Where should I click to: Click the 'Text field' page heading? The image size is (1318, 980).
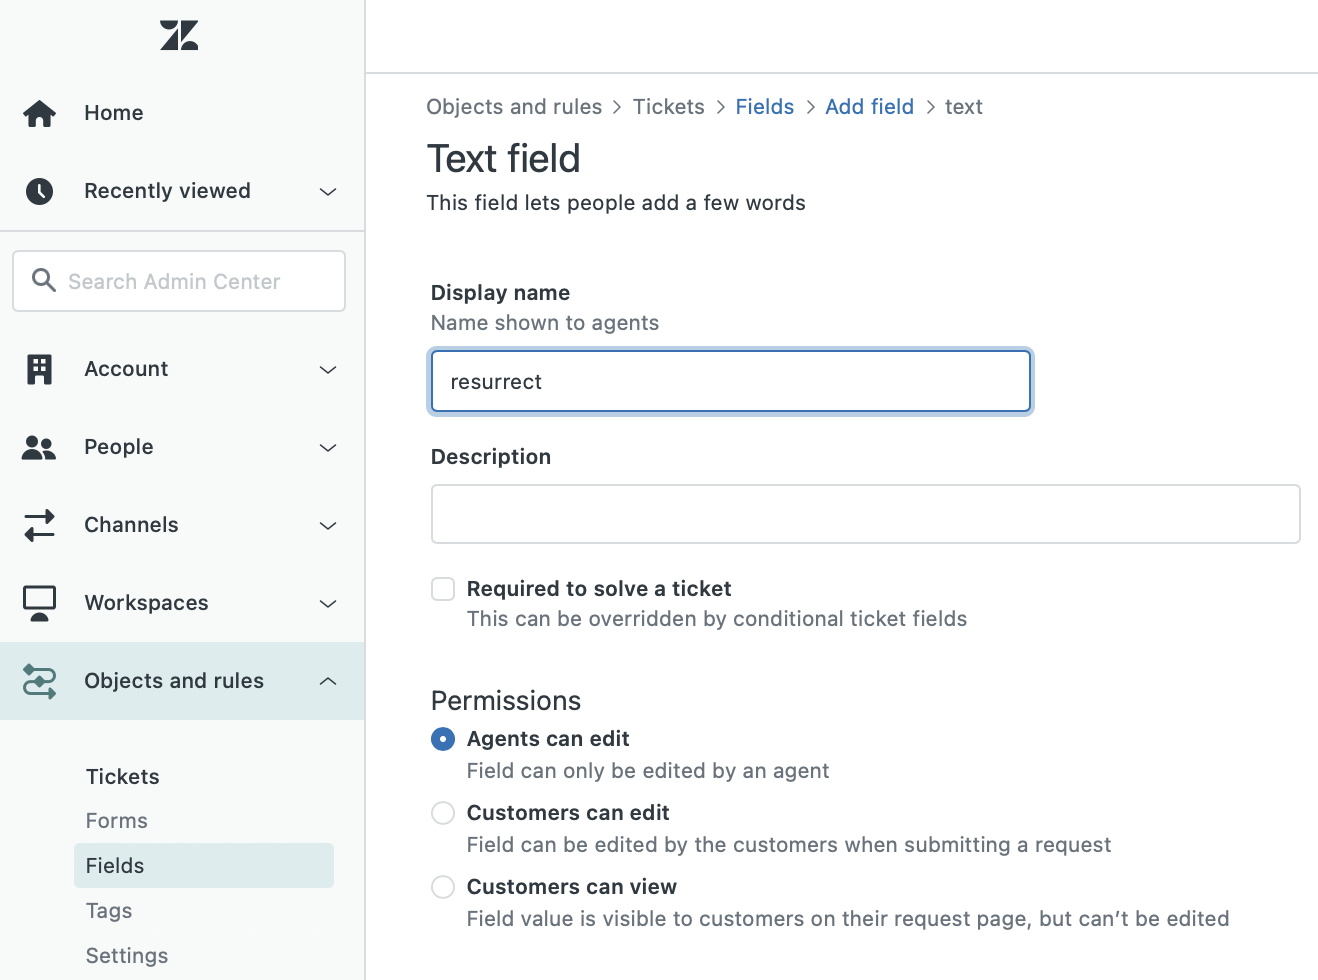pyautogui.click(x=504, y=159)
